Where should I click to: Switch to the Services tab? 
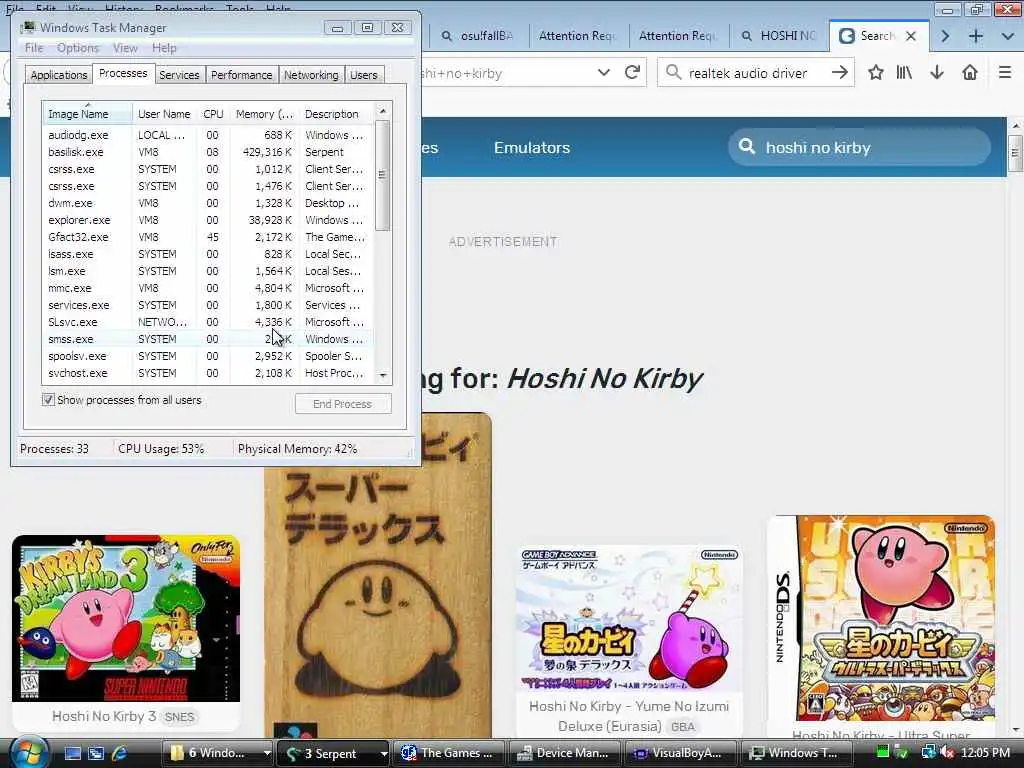[179, 74]
